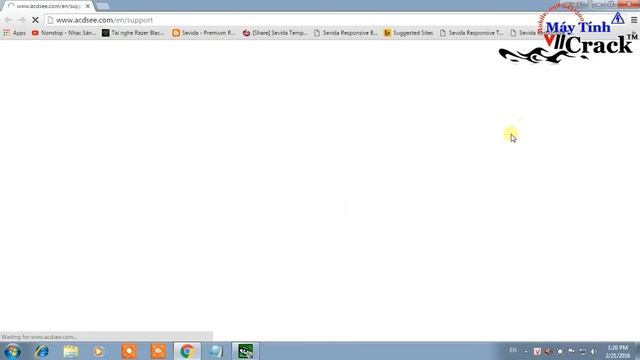The width and height of the screenshot is (640, 360).
Task: Launch Internet Explorer from taskbar
Action: tap(42, 351)
